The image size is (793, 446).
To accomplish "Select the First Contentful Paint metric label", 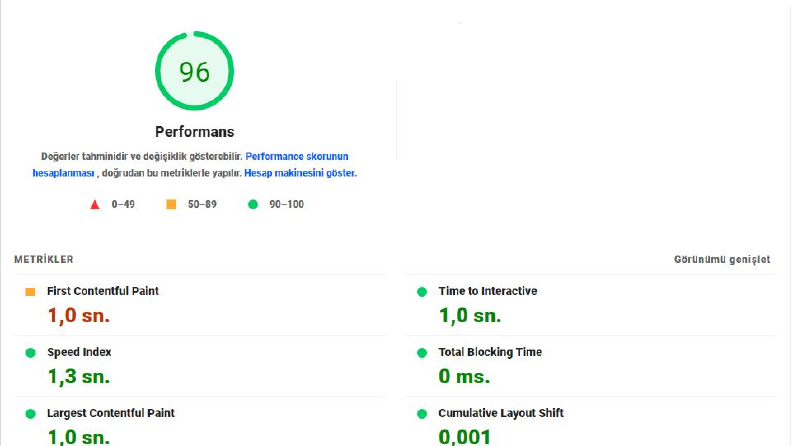I will (103, 291).
